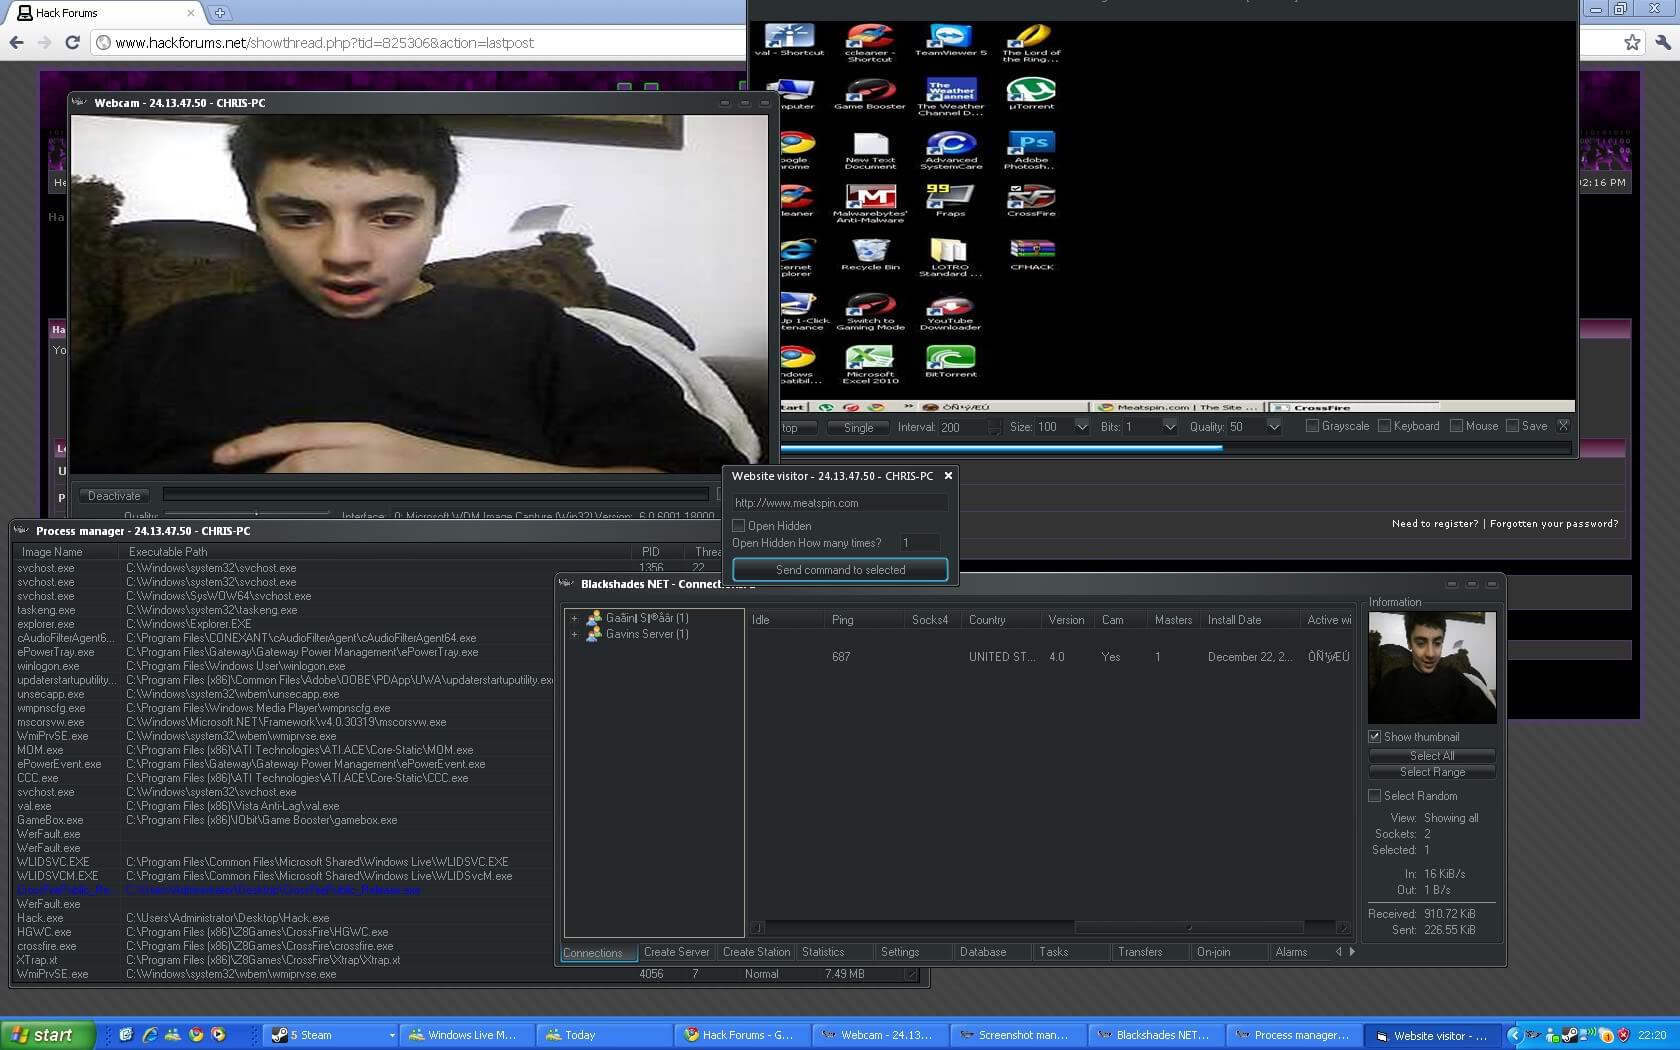Open the Chrome wrench menu
1680x1050 pixels.
[x=1662, y=42]
